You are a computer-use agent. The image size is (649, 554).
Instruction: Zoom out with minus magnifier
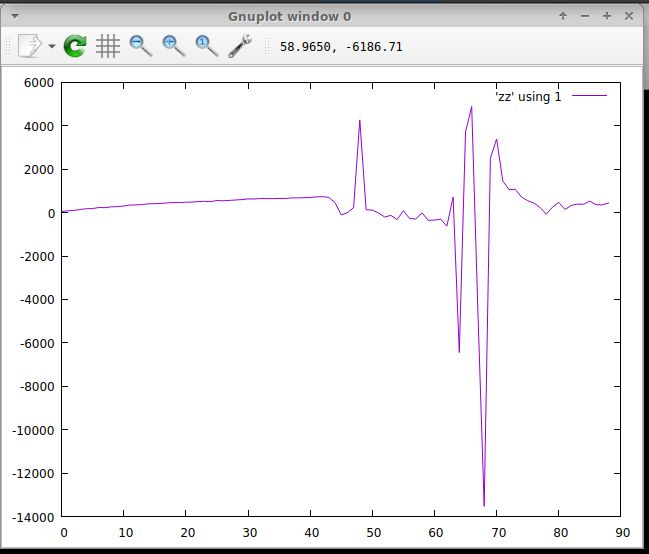pos(141,46)
